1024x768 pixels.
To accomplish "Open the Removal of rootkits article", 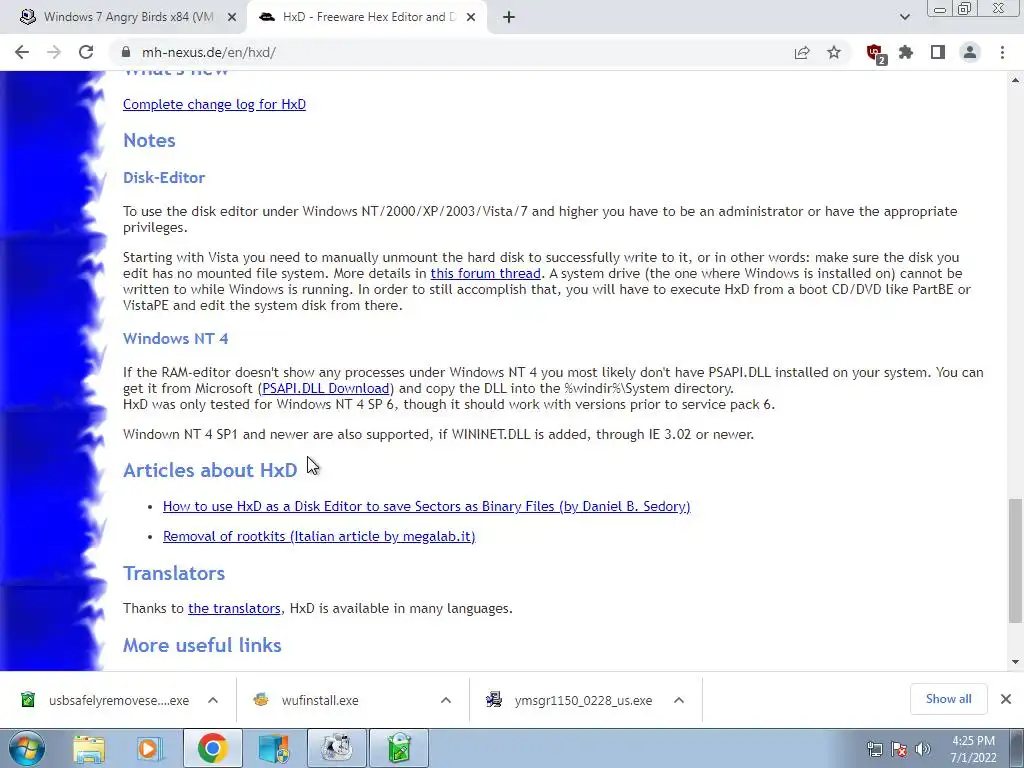I will (x=319, y=536).
